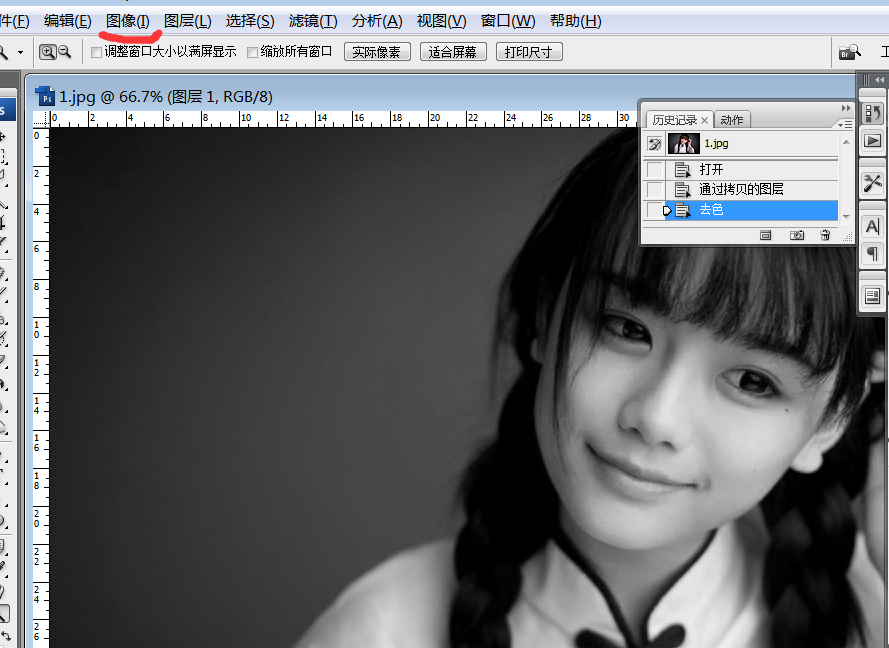Collapse History panel with double-arrow icon

(846, 108)
